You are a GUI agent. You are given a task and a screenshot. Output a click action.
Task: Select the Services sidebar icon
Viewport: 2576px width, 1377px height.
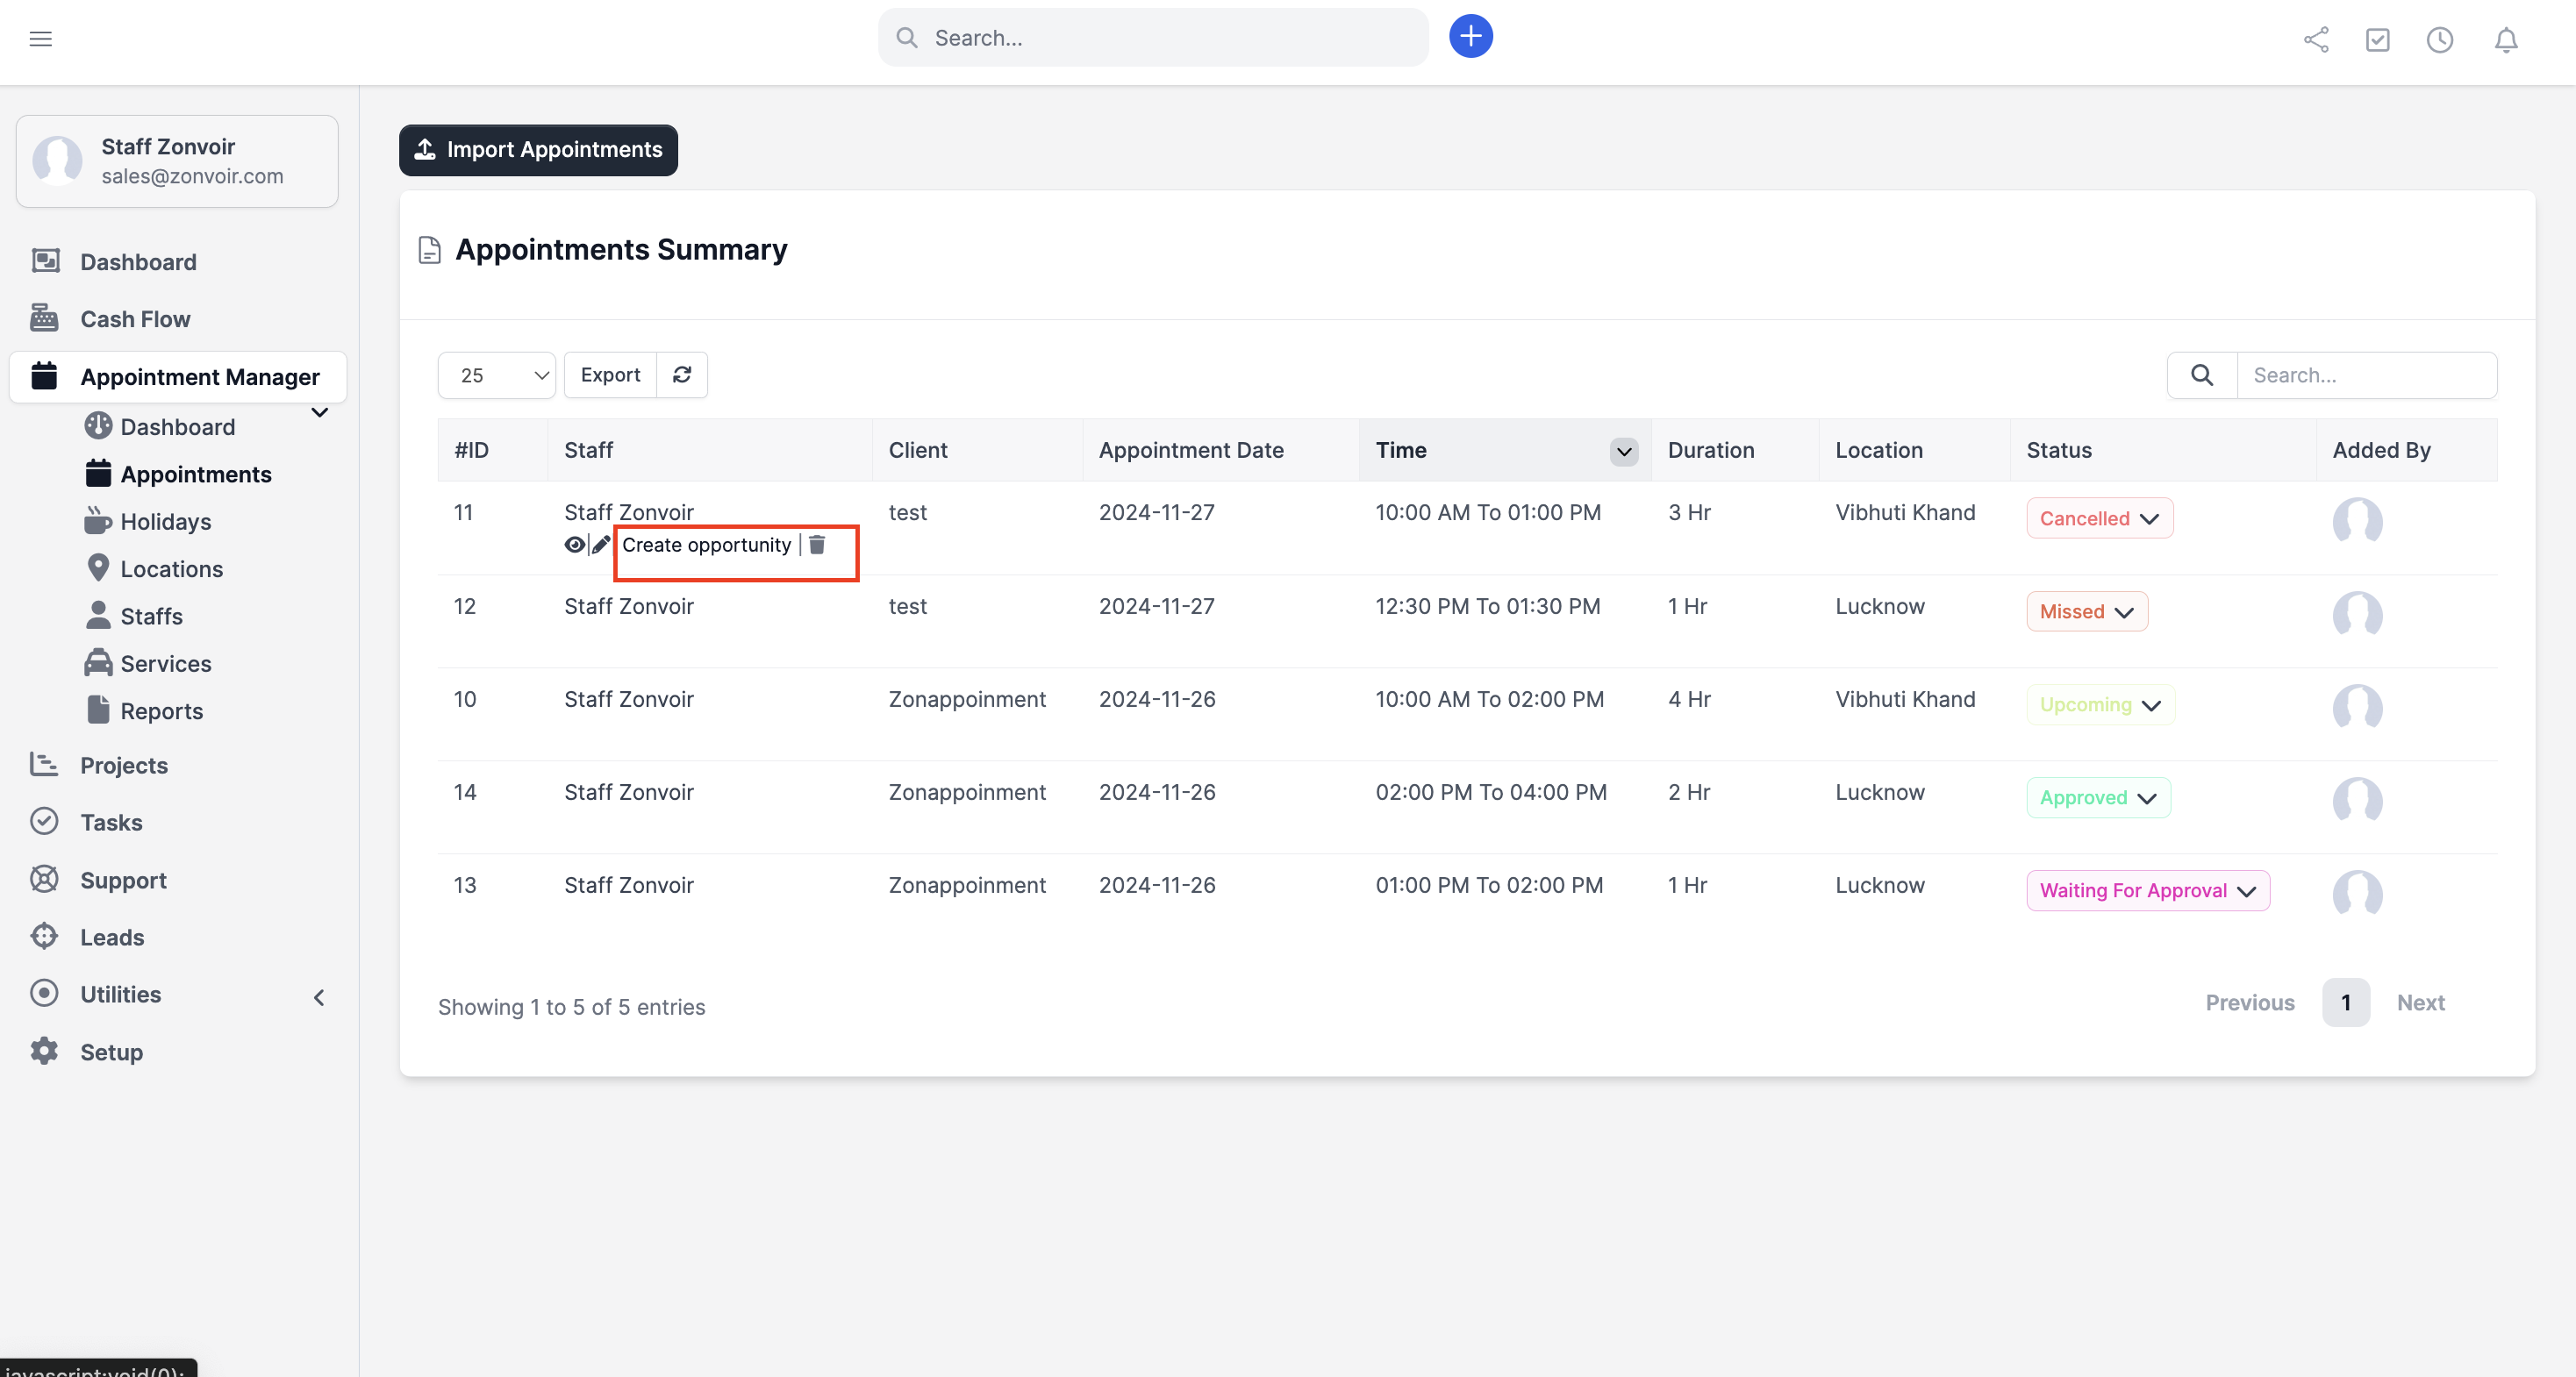tap(99, 663)
